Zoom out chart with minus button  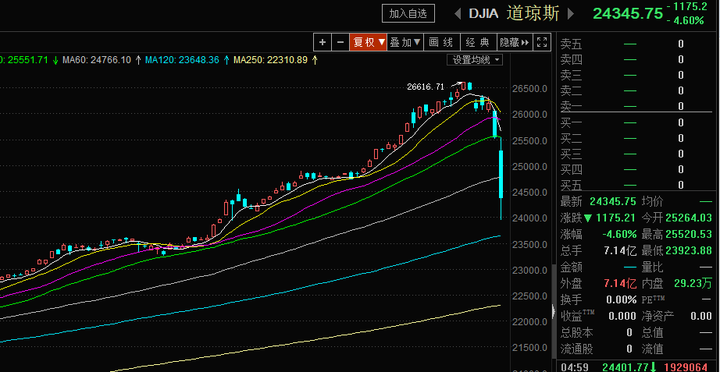[340, 42]
